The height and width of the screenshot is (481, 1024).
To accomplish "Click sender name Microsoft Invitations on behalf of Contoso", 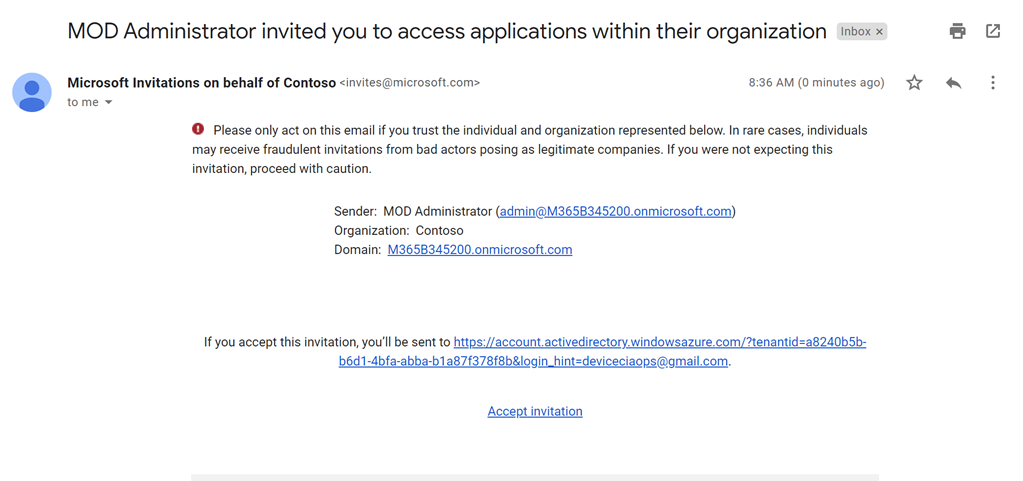I will (201, 83).
